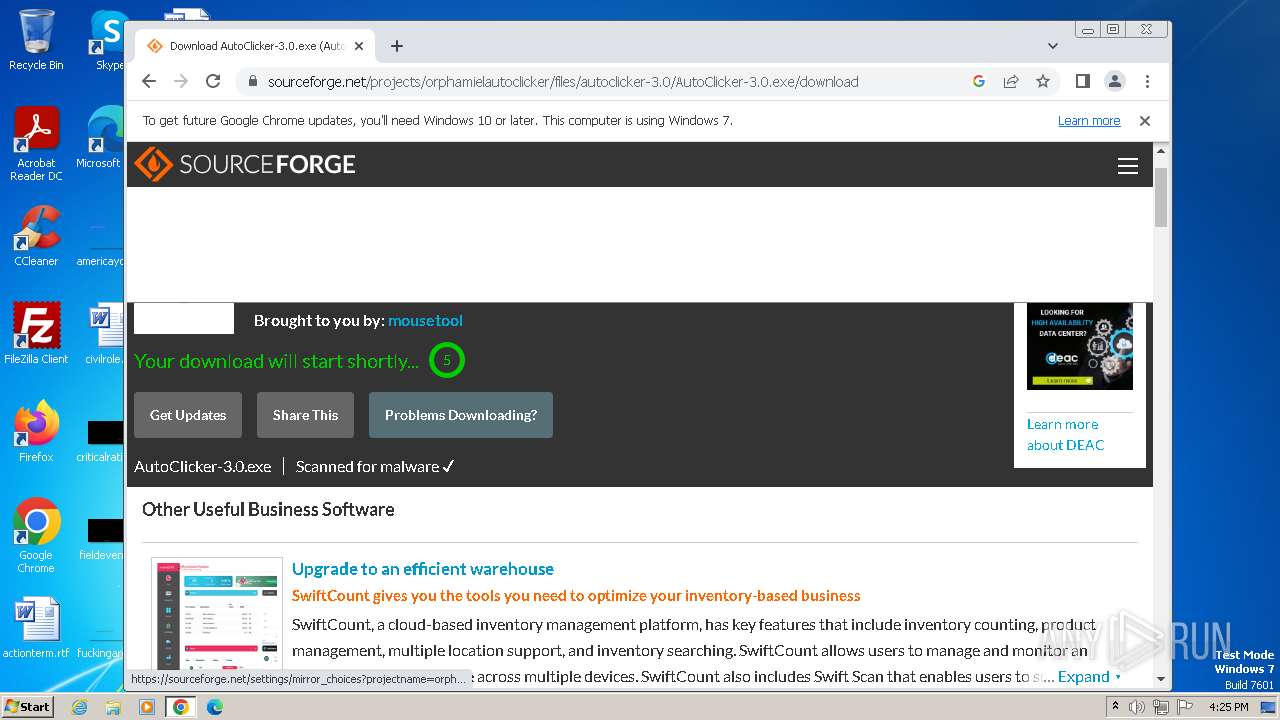This screenshot has height=720, width=1280.
Task: Dismiss the Chrome update notification bar
Action: (x=1145, y=121)
